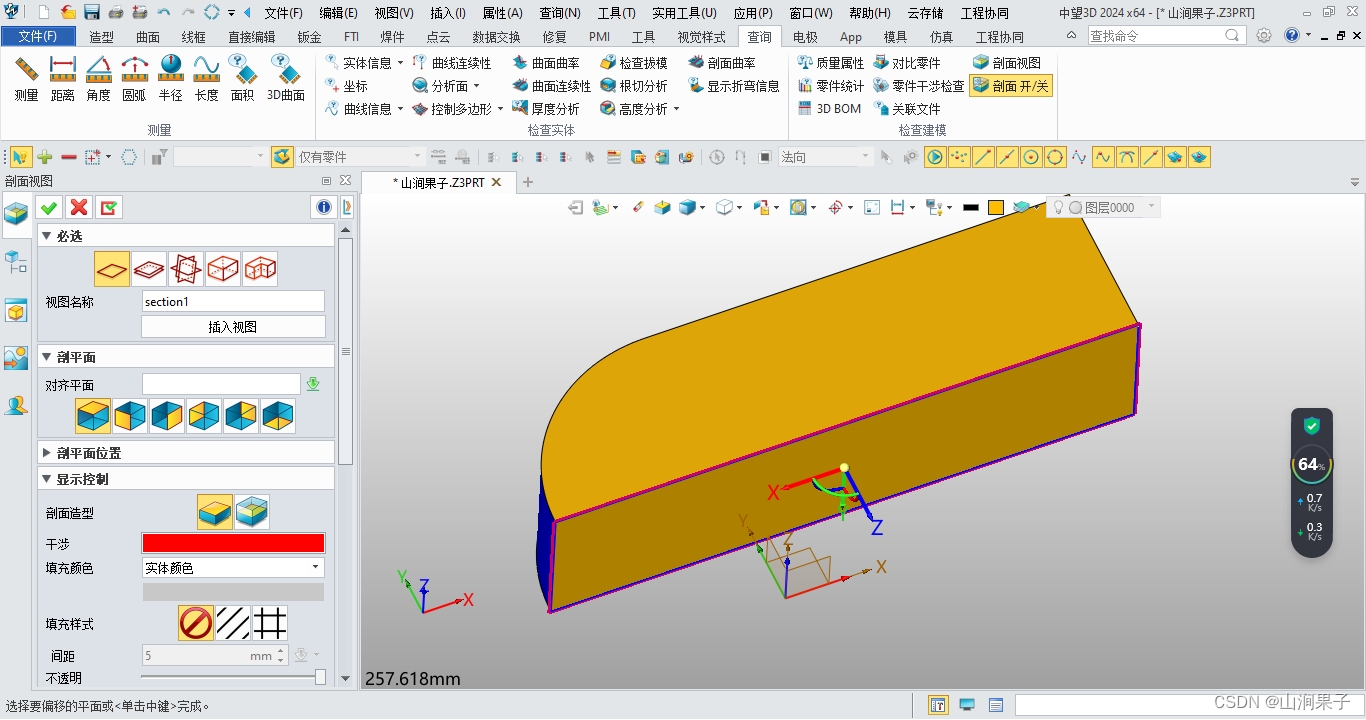The width and height of the screenshot is (1366, 720).
Task: Select the crossed-grid 填充样式 hatch pattern
Action: tap(270, 623)
